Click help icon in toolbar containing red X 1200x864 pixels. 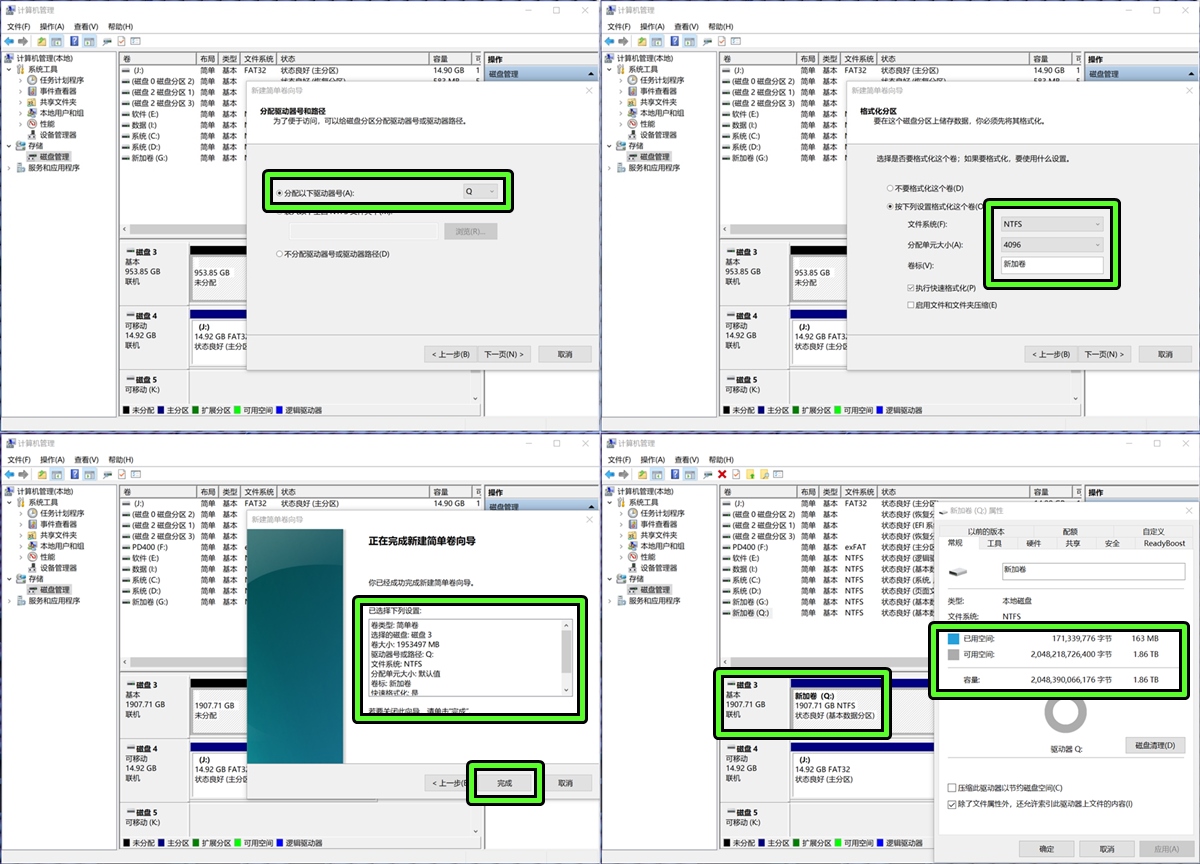click(675, 474)
